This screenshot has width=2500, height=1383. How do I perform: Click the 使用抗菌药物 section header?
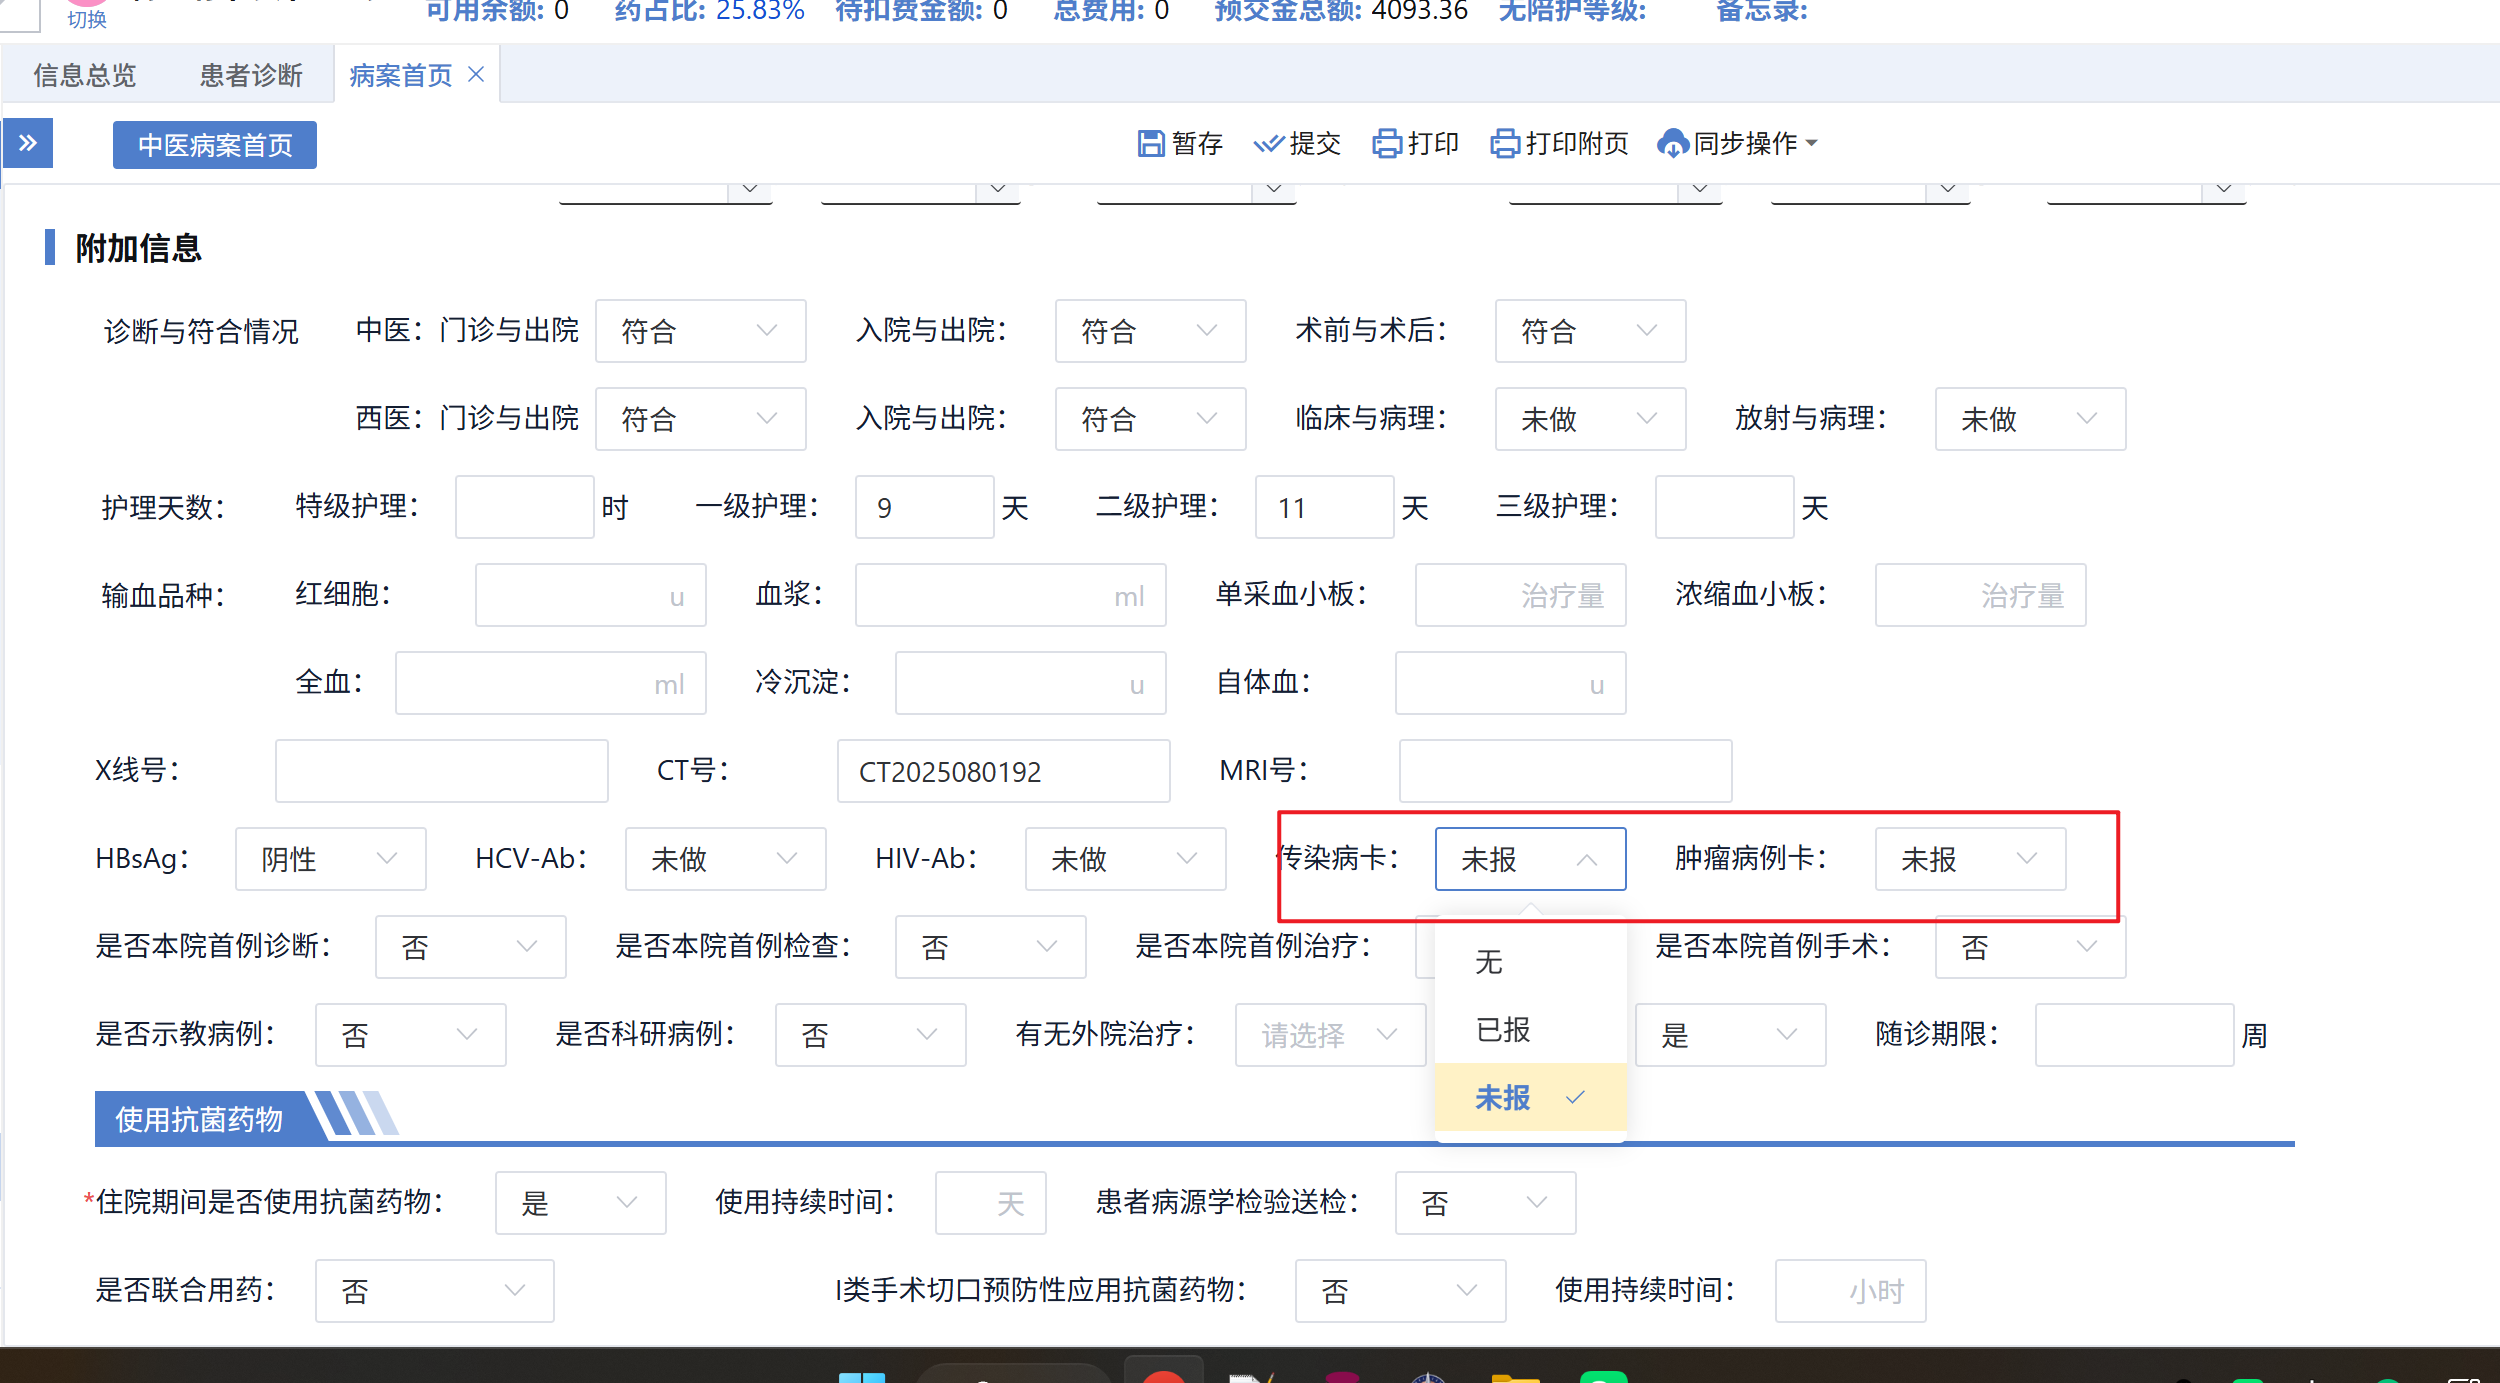[200, 1119]
